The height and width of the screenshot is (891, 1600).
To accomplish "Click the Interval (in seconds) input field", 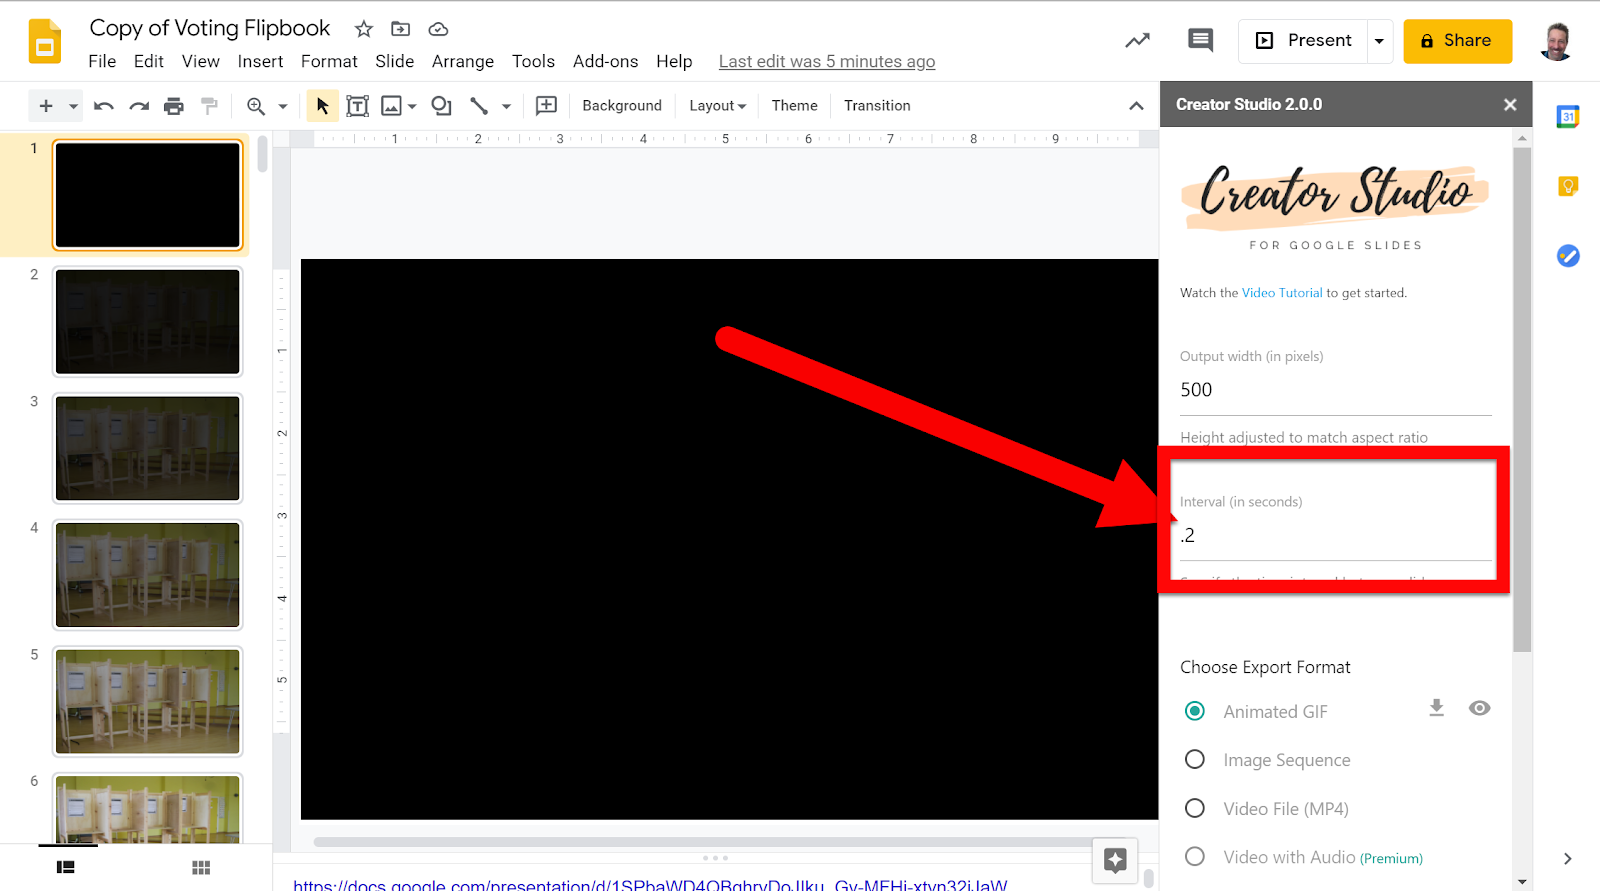I will pyautogui.click(x=1335, y=536).
